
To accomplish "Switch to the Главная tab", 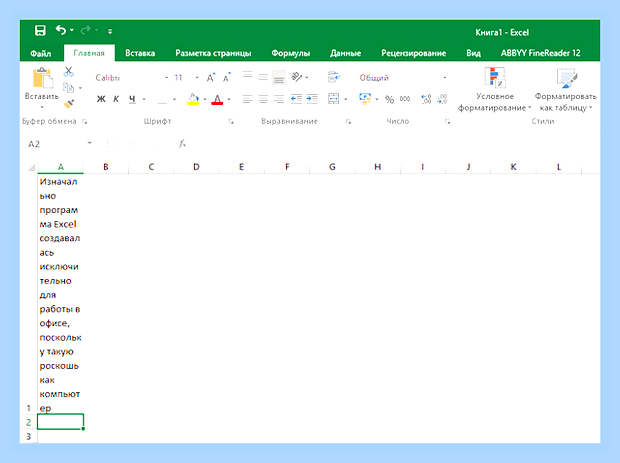I will coord(89,53).
